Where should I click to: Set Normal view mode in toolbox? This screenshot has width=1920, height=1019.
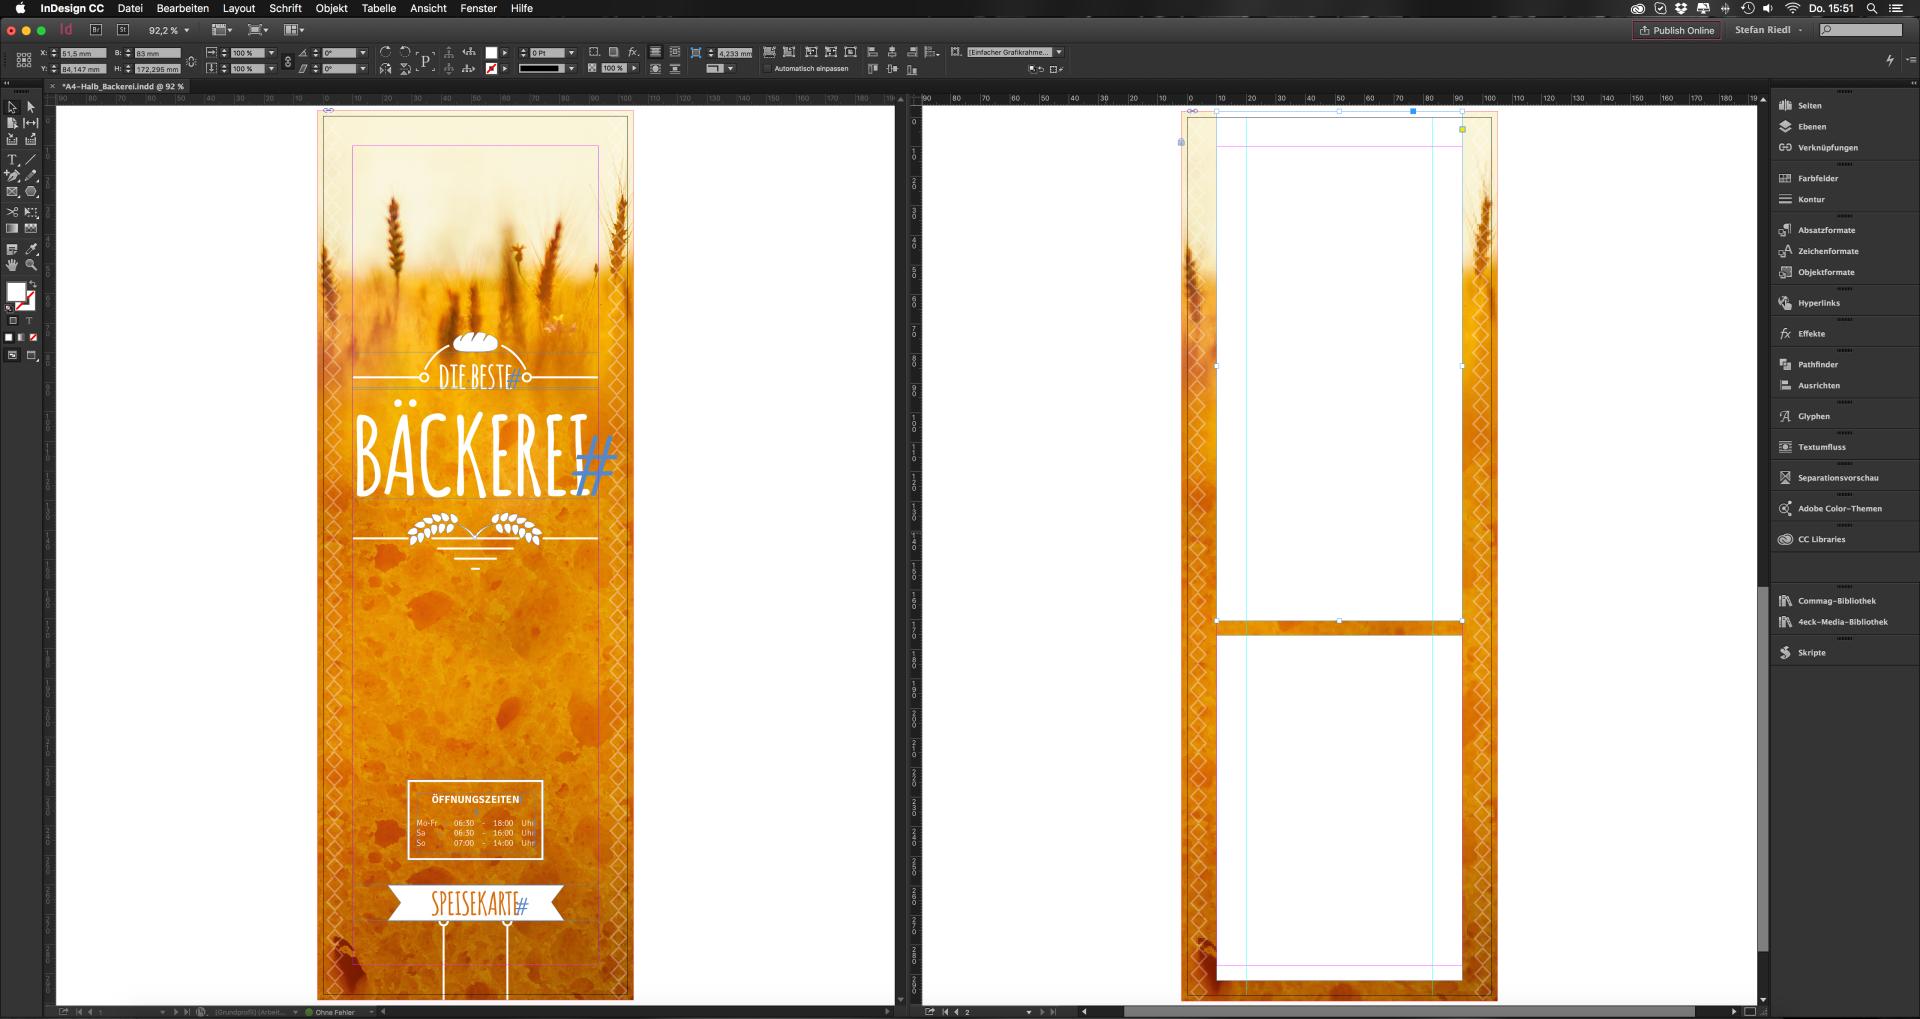[x=12, y=355]
